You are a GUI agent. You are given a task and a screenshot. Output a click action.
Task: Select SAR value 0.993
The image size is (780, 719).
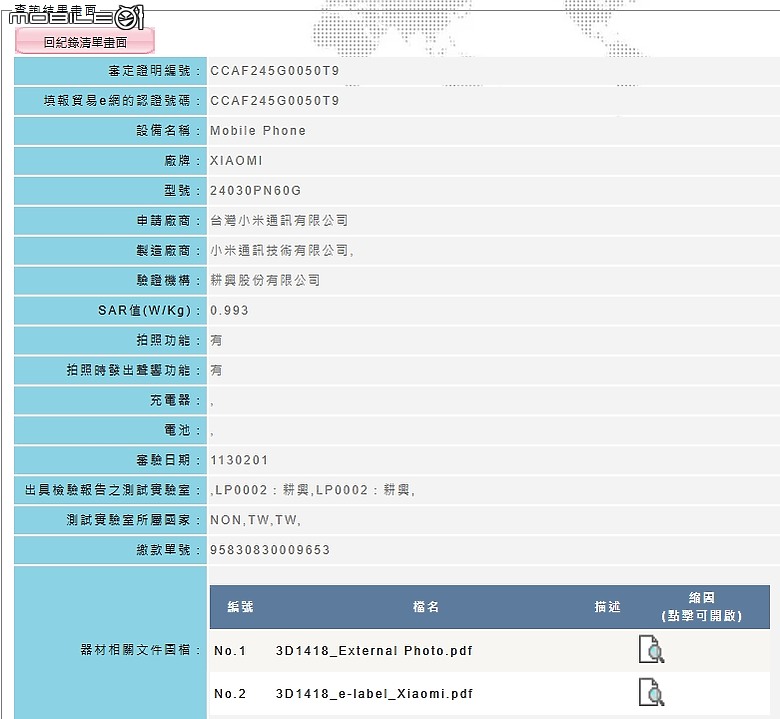click(229, 310)
